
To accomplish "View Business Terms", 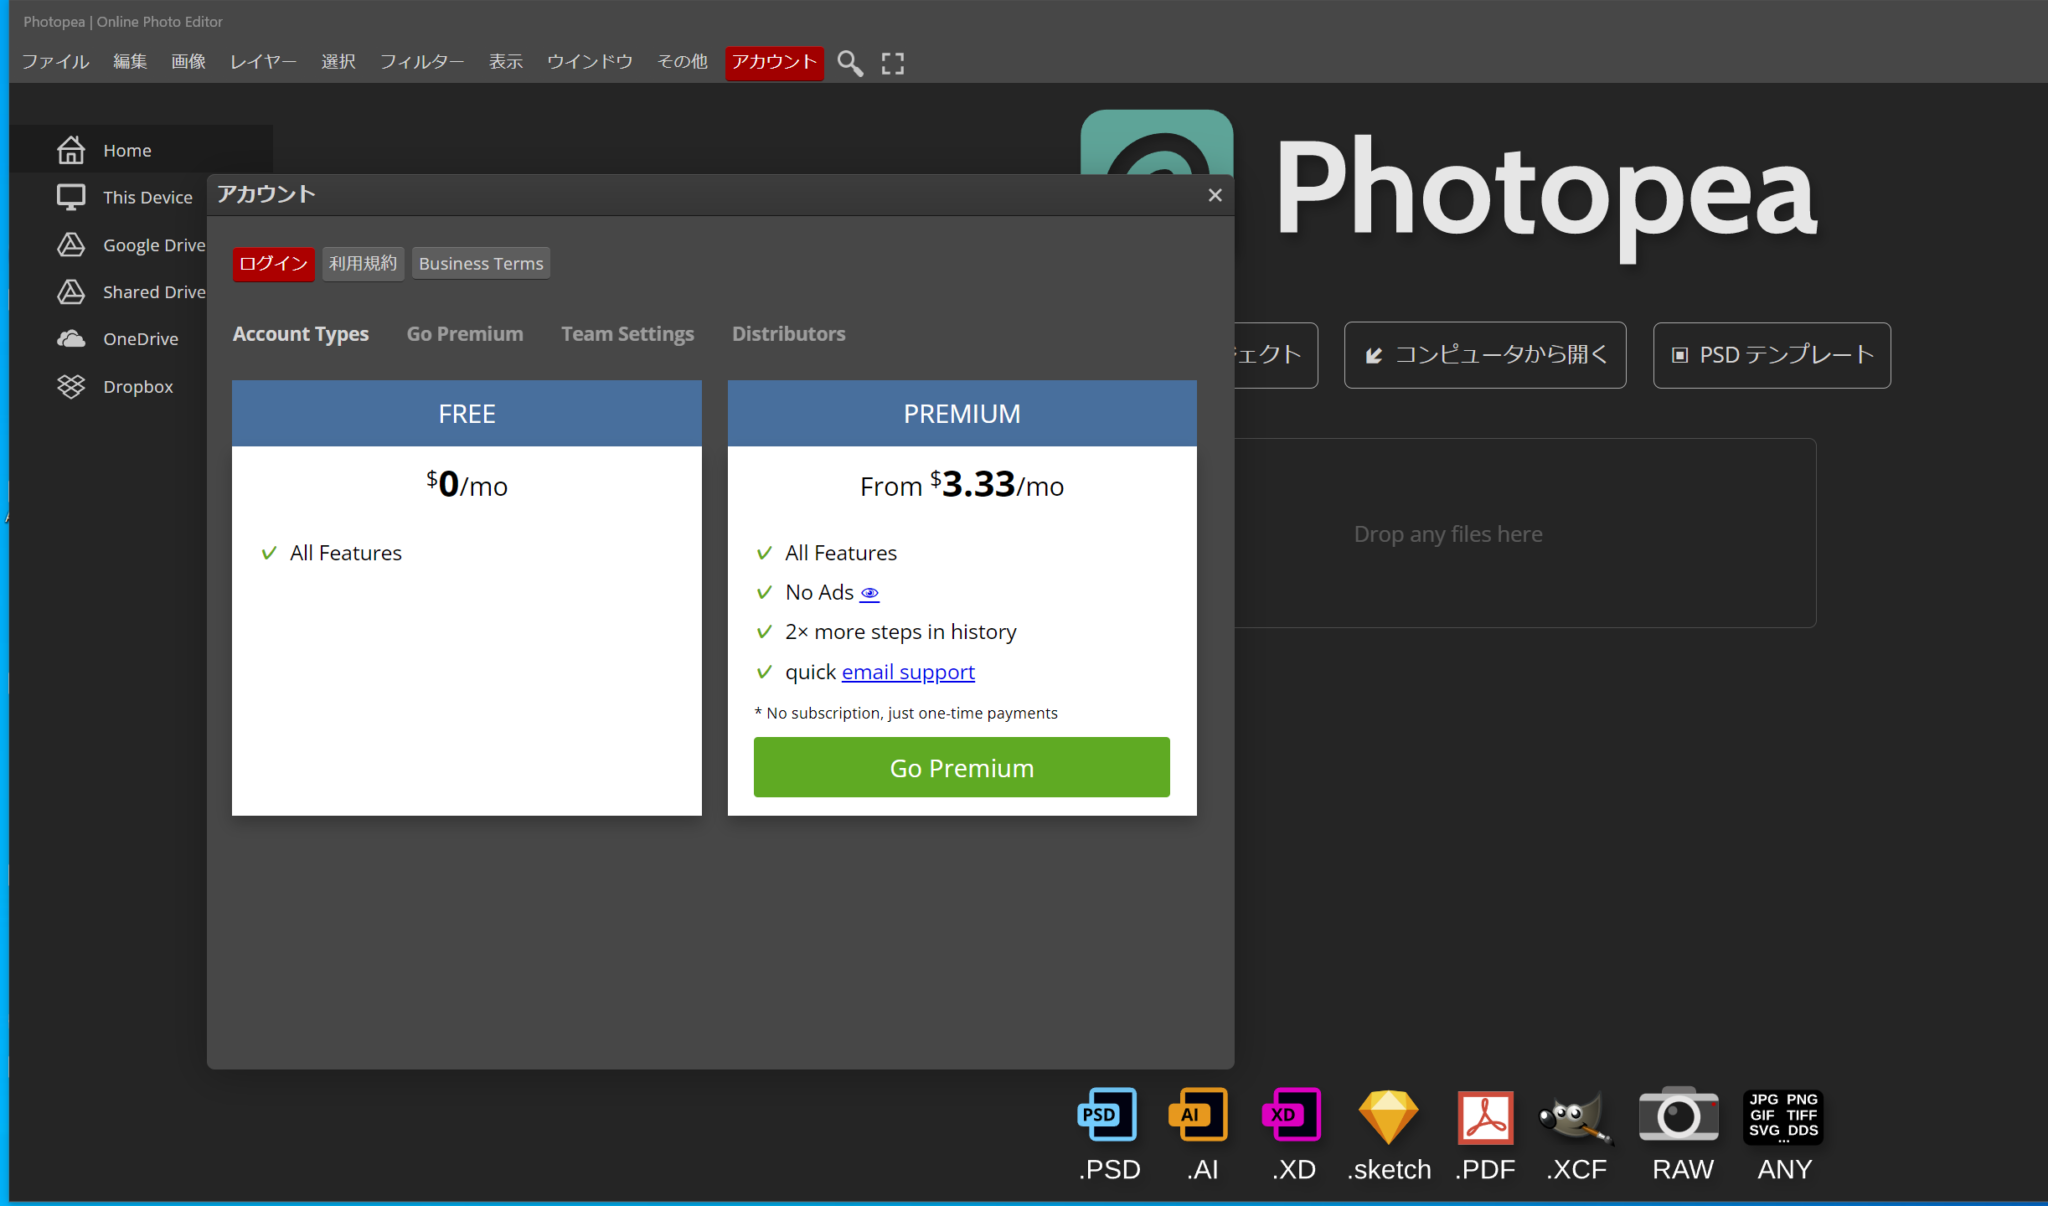I will [x=481, y=263].
